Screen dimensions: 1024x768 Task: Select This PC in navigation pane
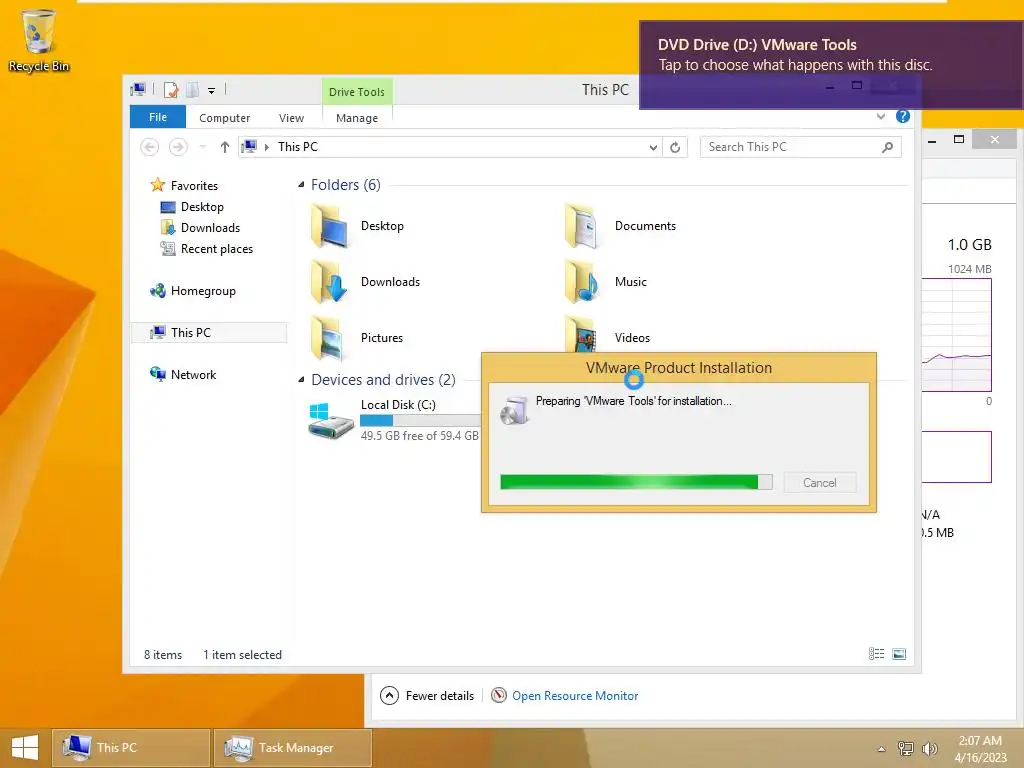tap(208, 332)
